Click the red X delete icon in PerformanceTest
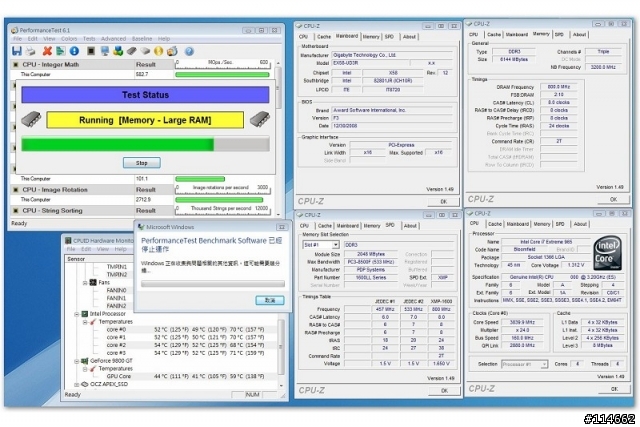 coord(47,51)
